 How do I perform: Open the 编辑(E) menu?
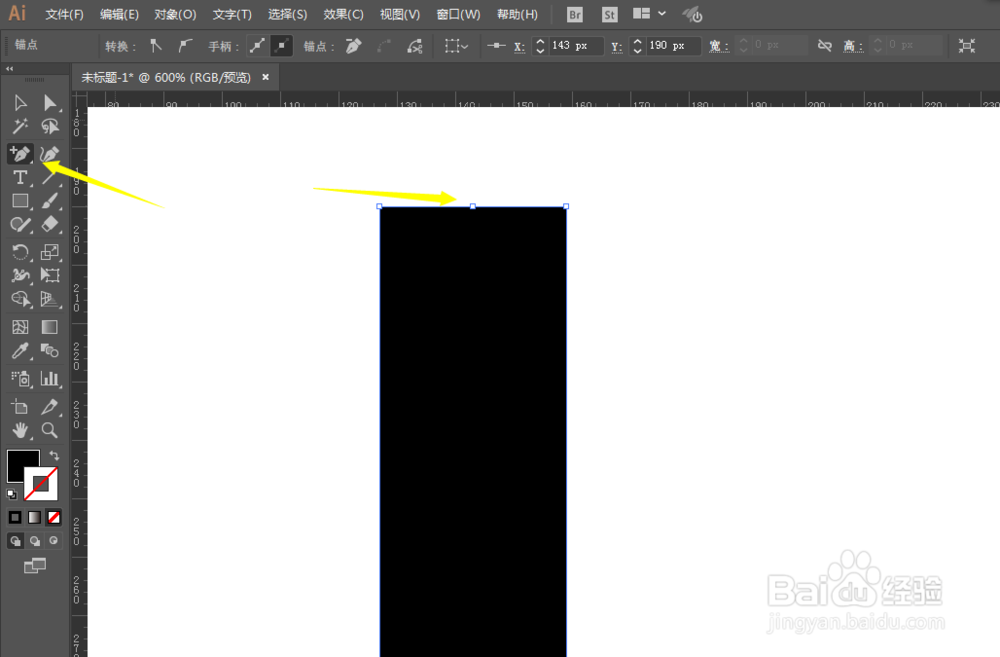119,14
